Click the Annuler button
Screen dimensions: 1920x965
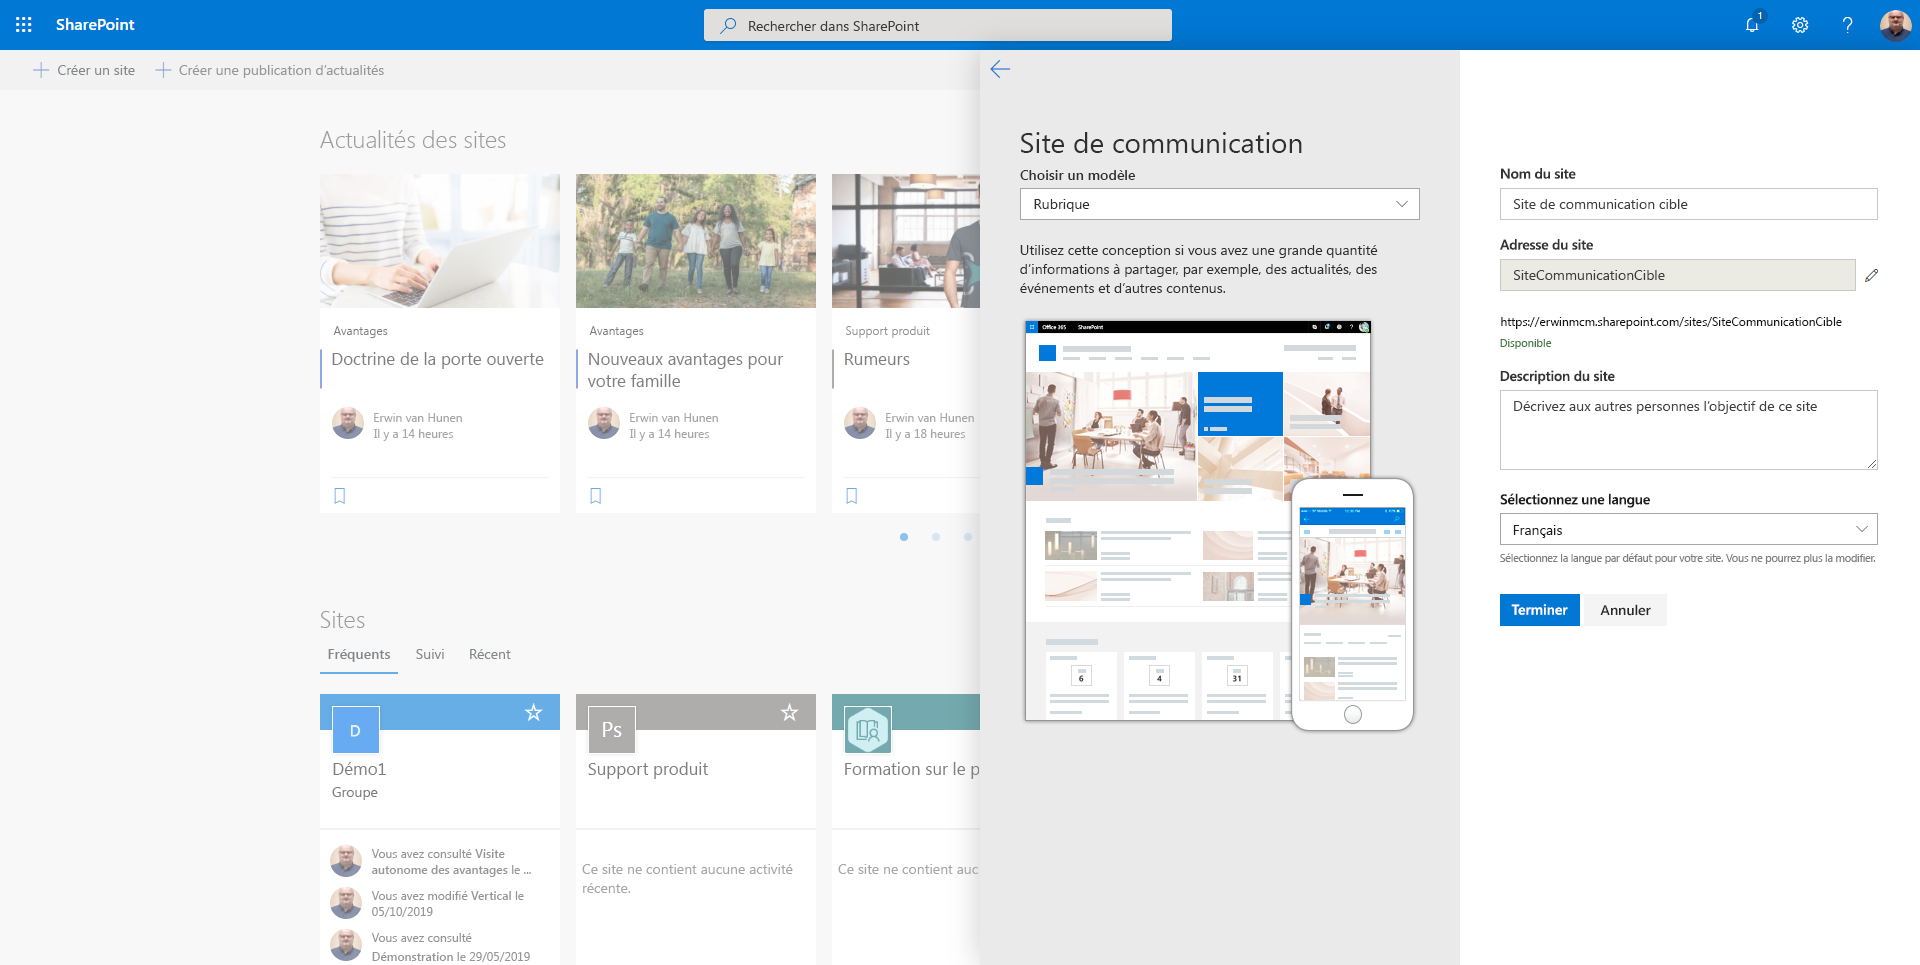(x=1624, y=609)
